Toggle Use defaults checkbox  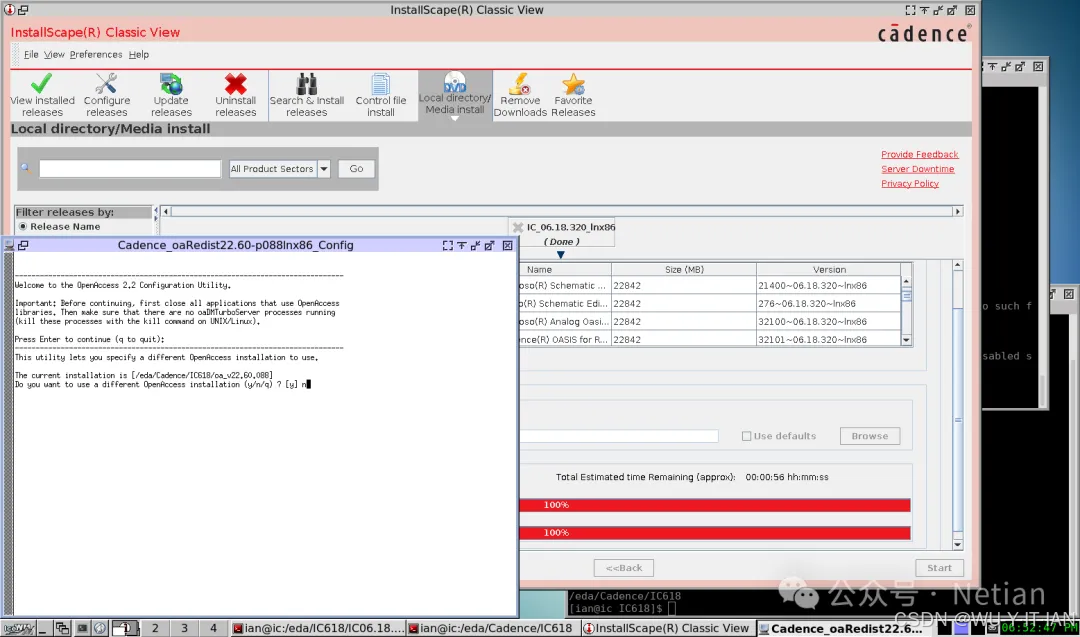(746, 436)
